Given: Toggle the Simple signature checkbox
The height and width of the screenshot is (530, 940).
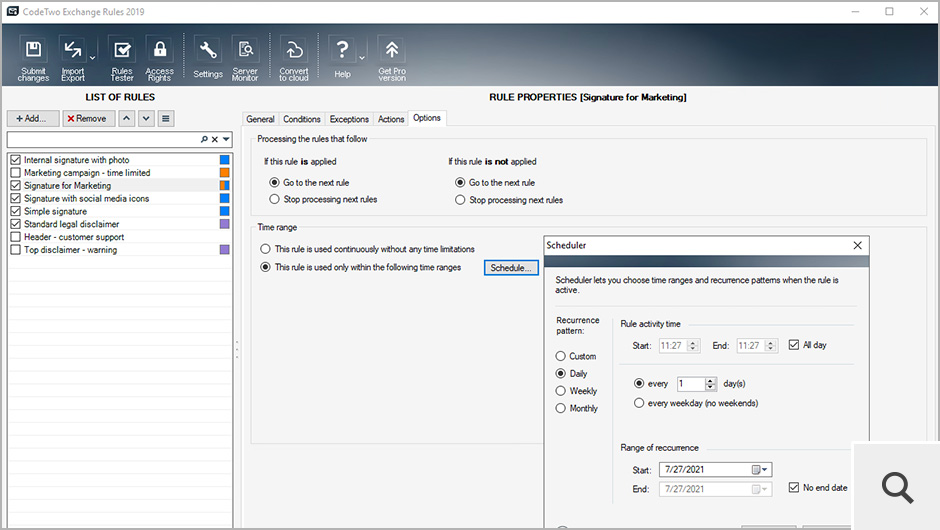Looking at the screenshot, I should [16, 211].
